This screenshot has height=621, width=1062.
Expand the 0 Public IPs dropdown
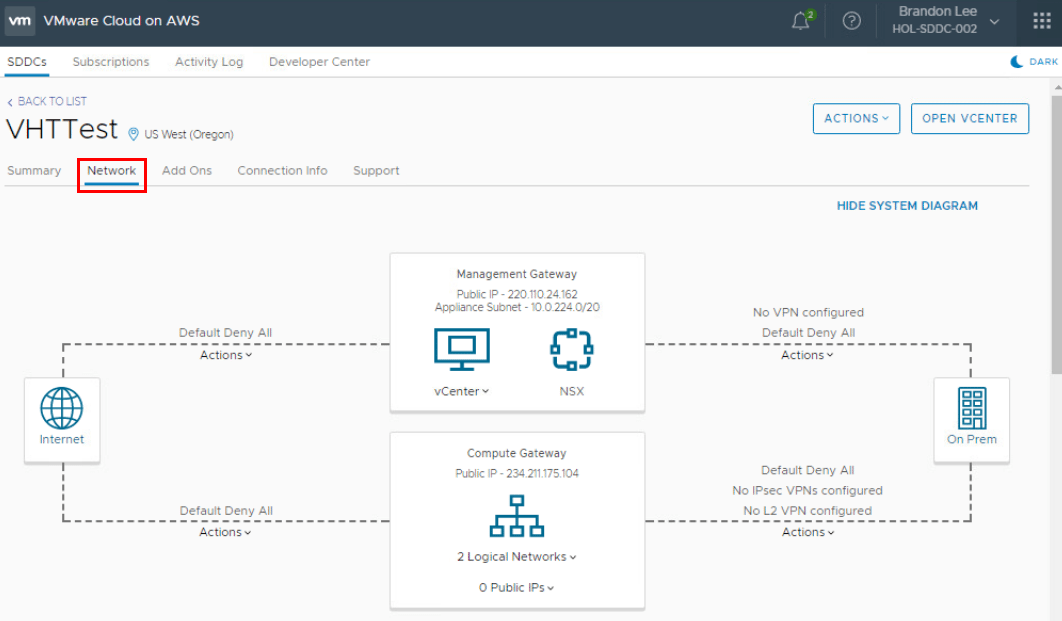[516, 588]
